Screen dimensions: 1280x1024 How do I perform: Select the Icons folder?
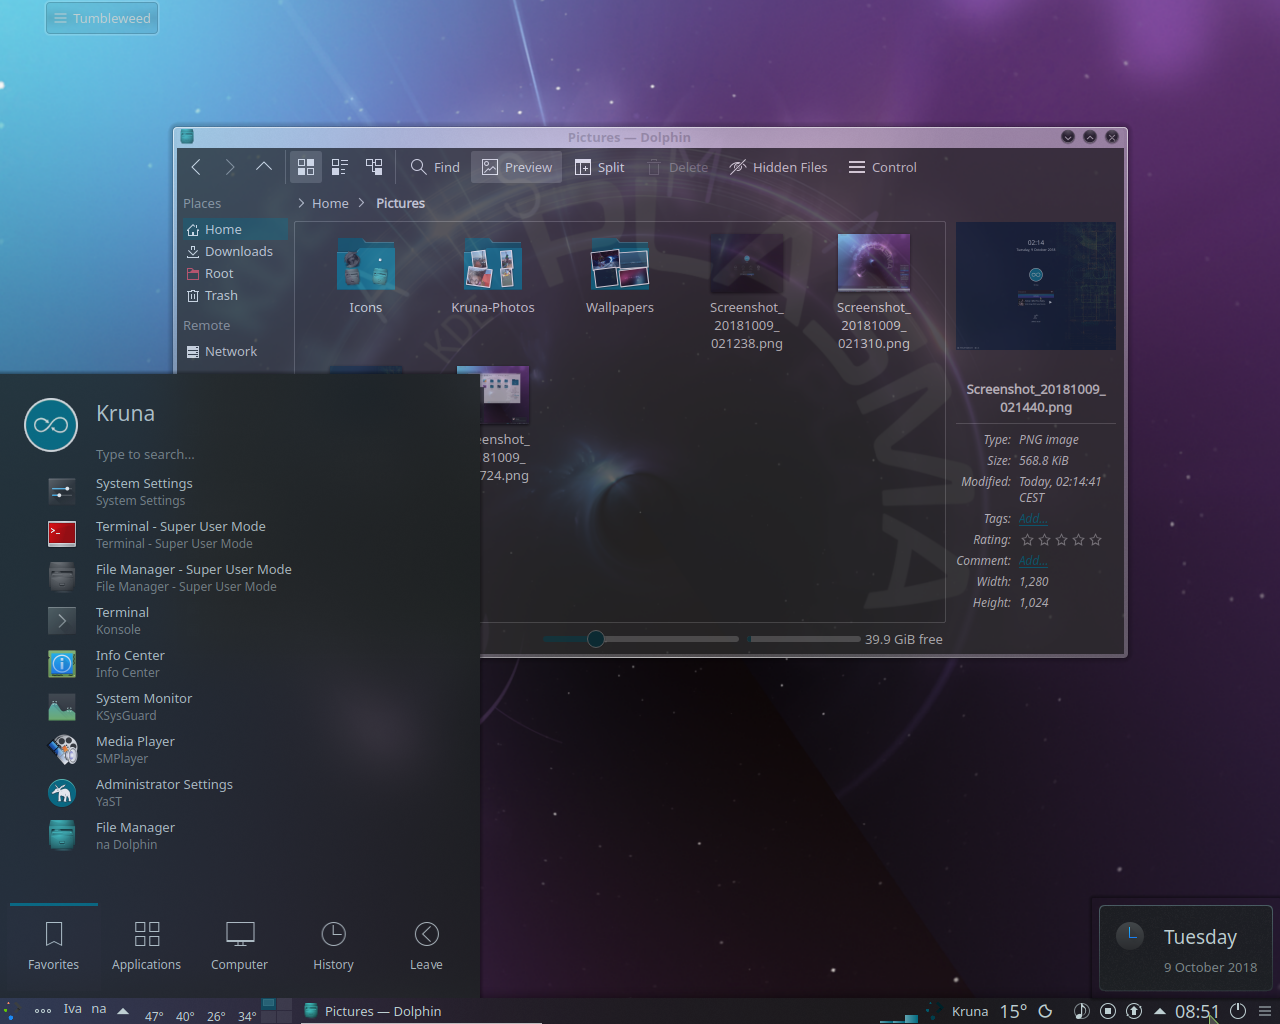click(x=366, y=275)
